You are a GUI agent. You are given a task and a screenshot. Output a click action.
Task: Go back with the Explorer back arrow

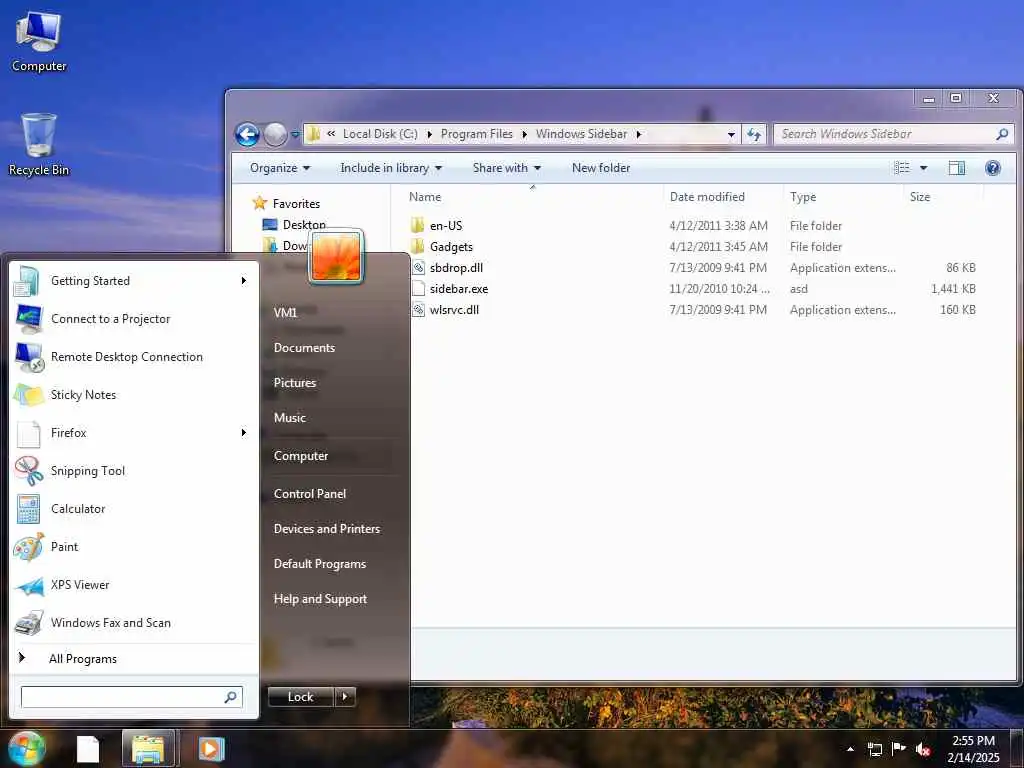pos(248,135)
